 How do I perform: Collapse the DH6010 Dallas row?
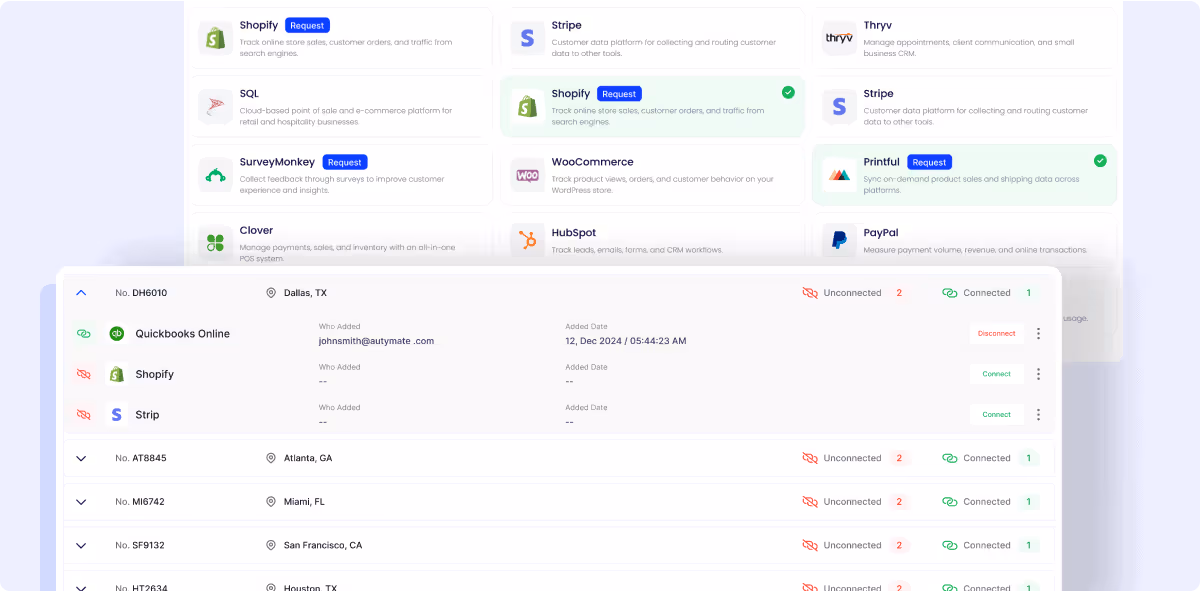tap(81, 293)
